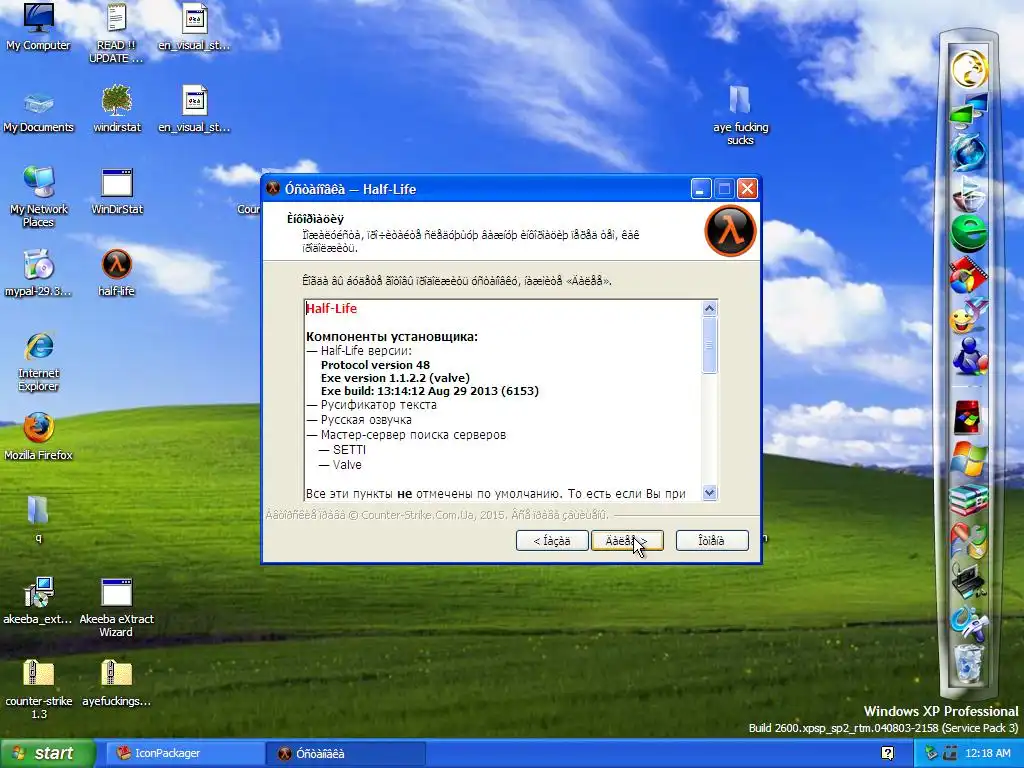
Task: Click the tools dock icon above Recycle Bin
Action: pyautogui.click(x=969, y=623)
